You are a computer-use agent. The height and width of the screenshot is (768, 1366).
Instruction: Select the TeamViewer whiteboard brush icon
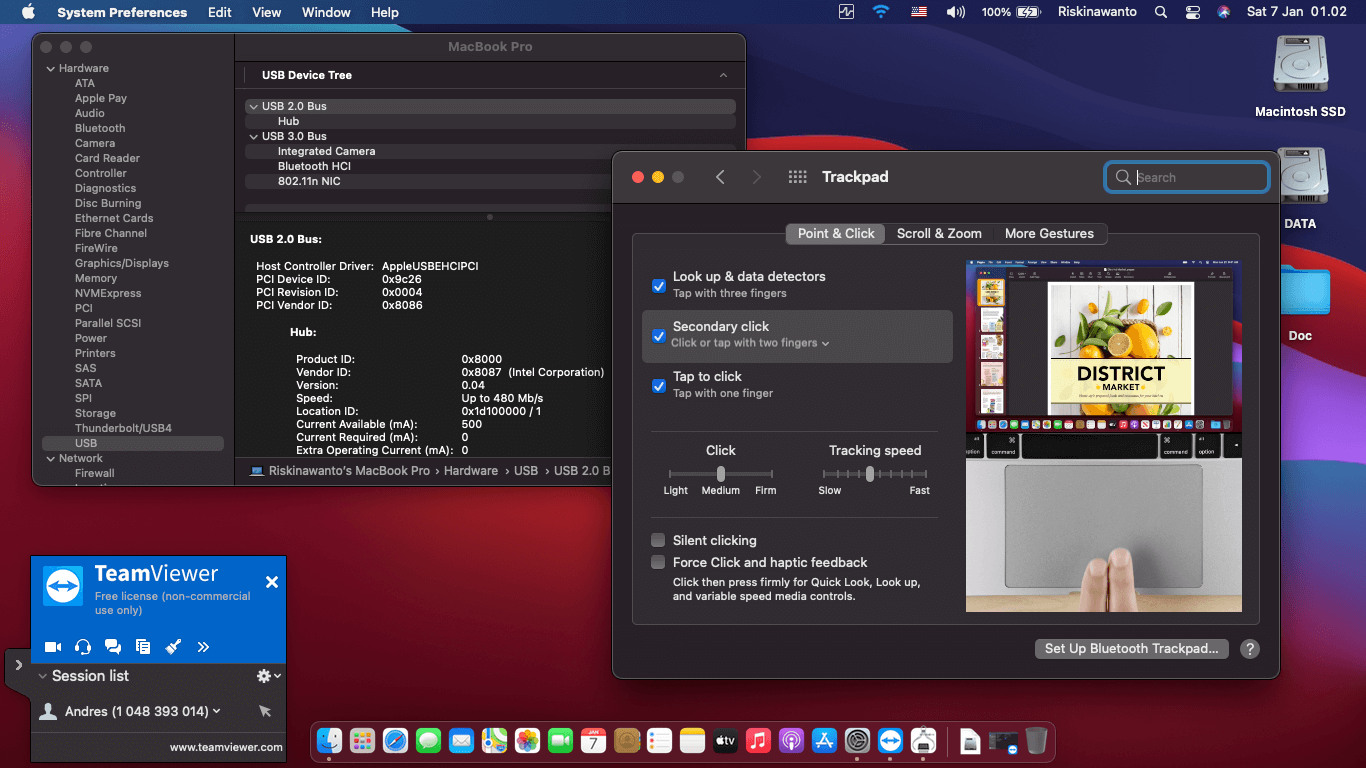click(x=172, y=647)
